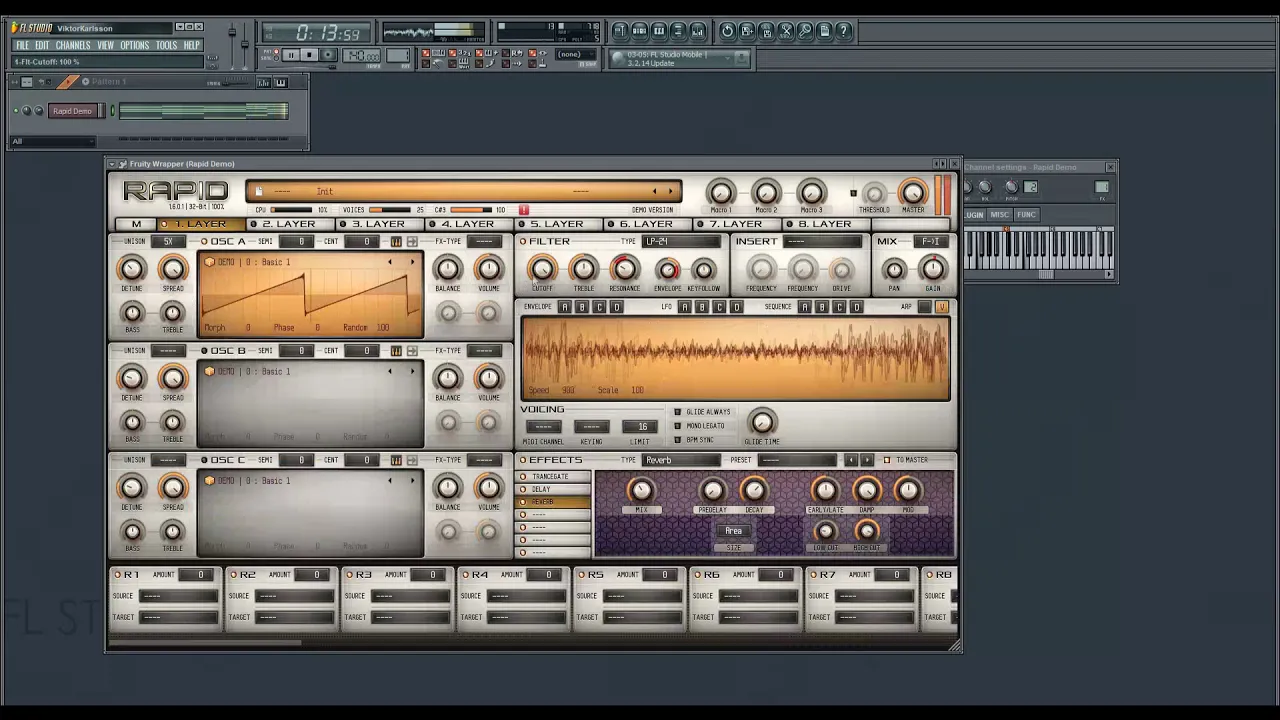The image size is (1280, 720).
Task: Open OSC A FX-TYPE dropdown
Action: pos(485,242)
